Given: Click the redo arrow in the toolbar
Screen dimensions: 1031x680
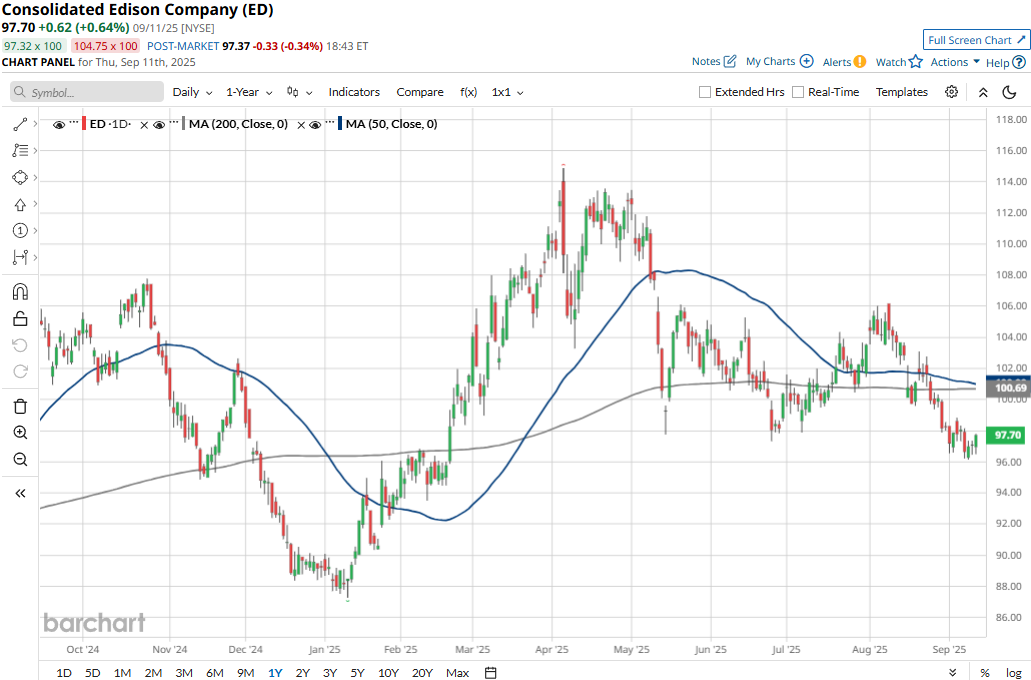Looking at the screenshot, I should (x=20, y=372).
